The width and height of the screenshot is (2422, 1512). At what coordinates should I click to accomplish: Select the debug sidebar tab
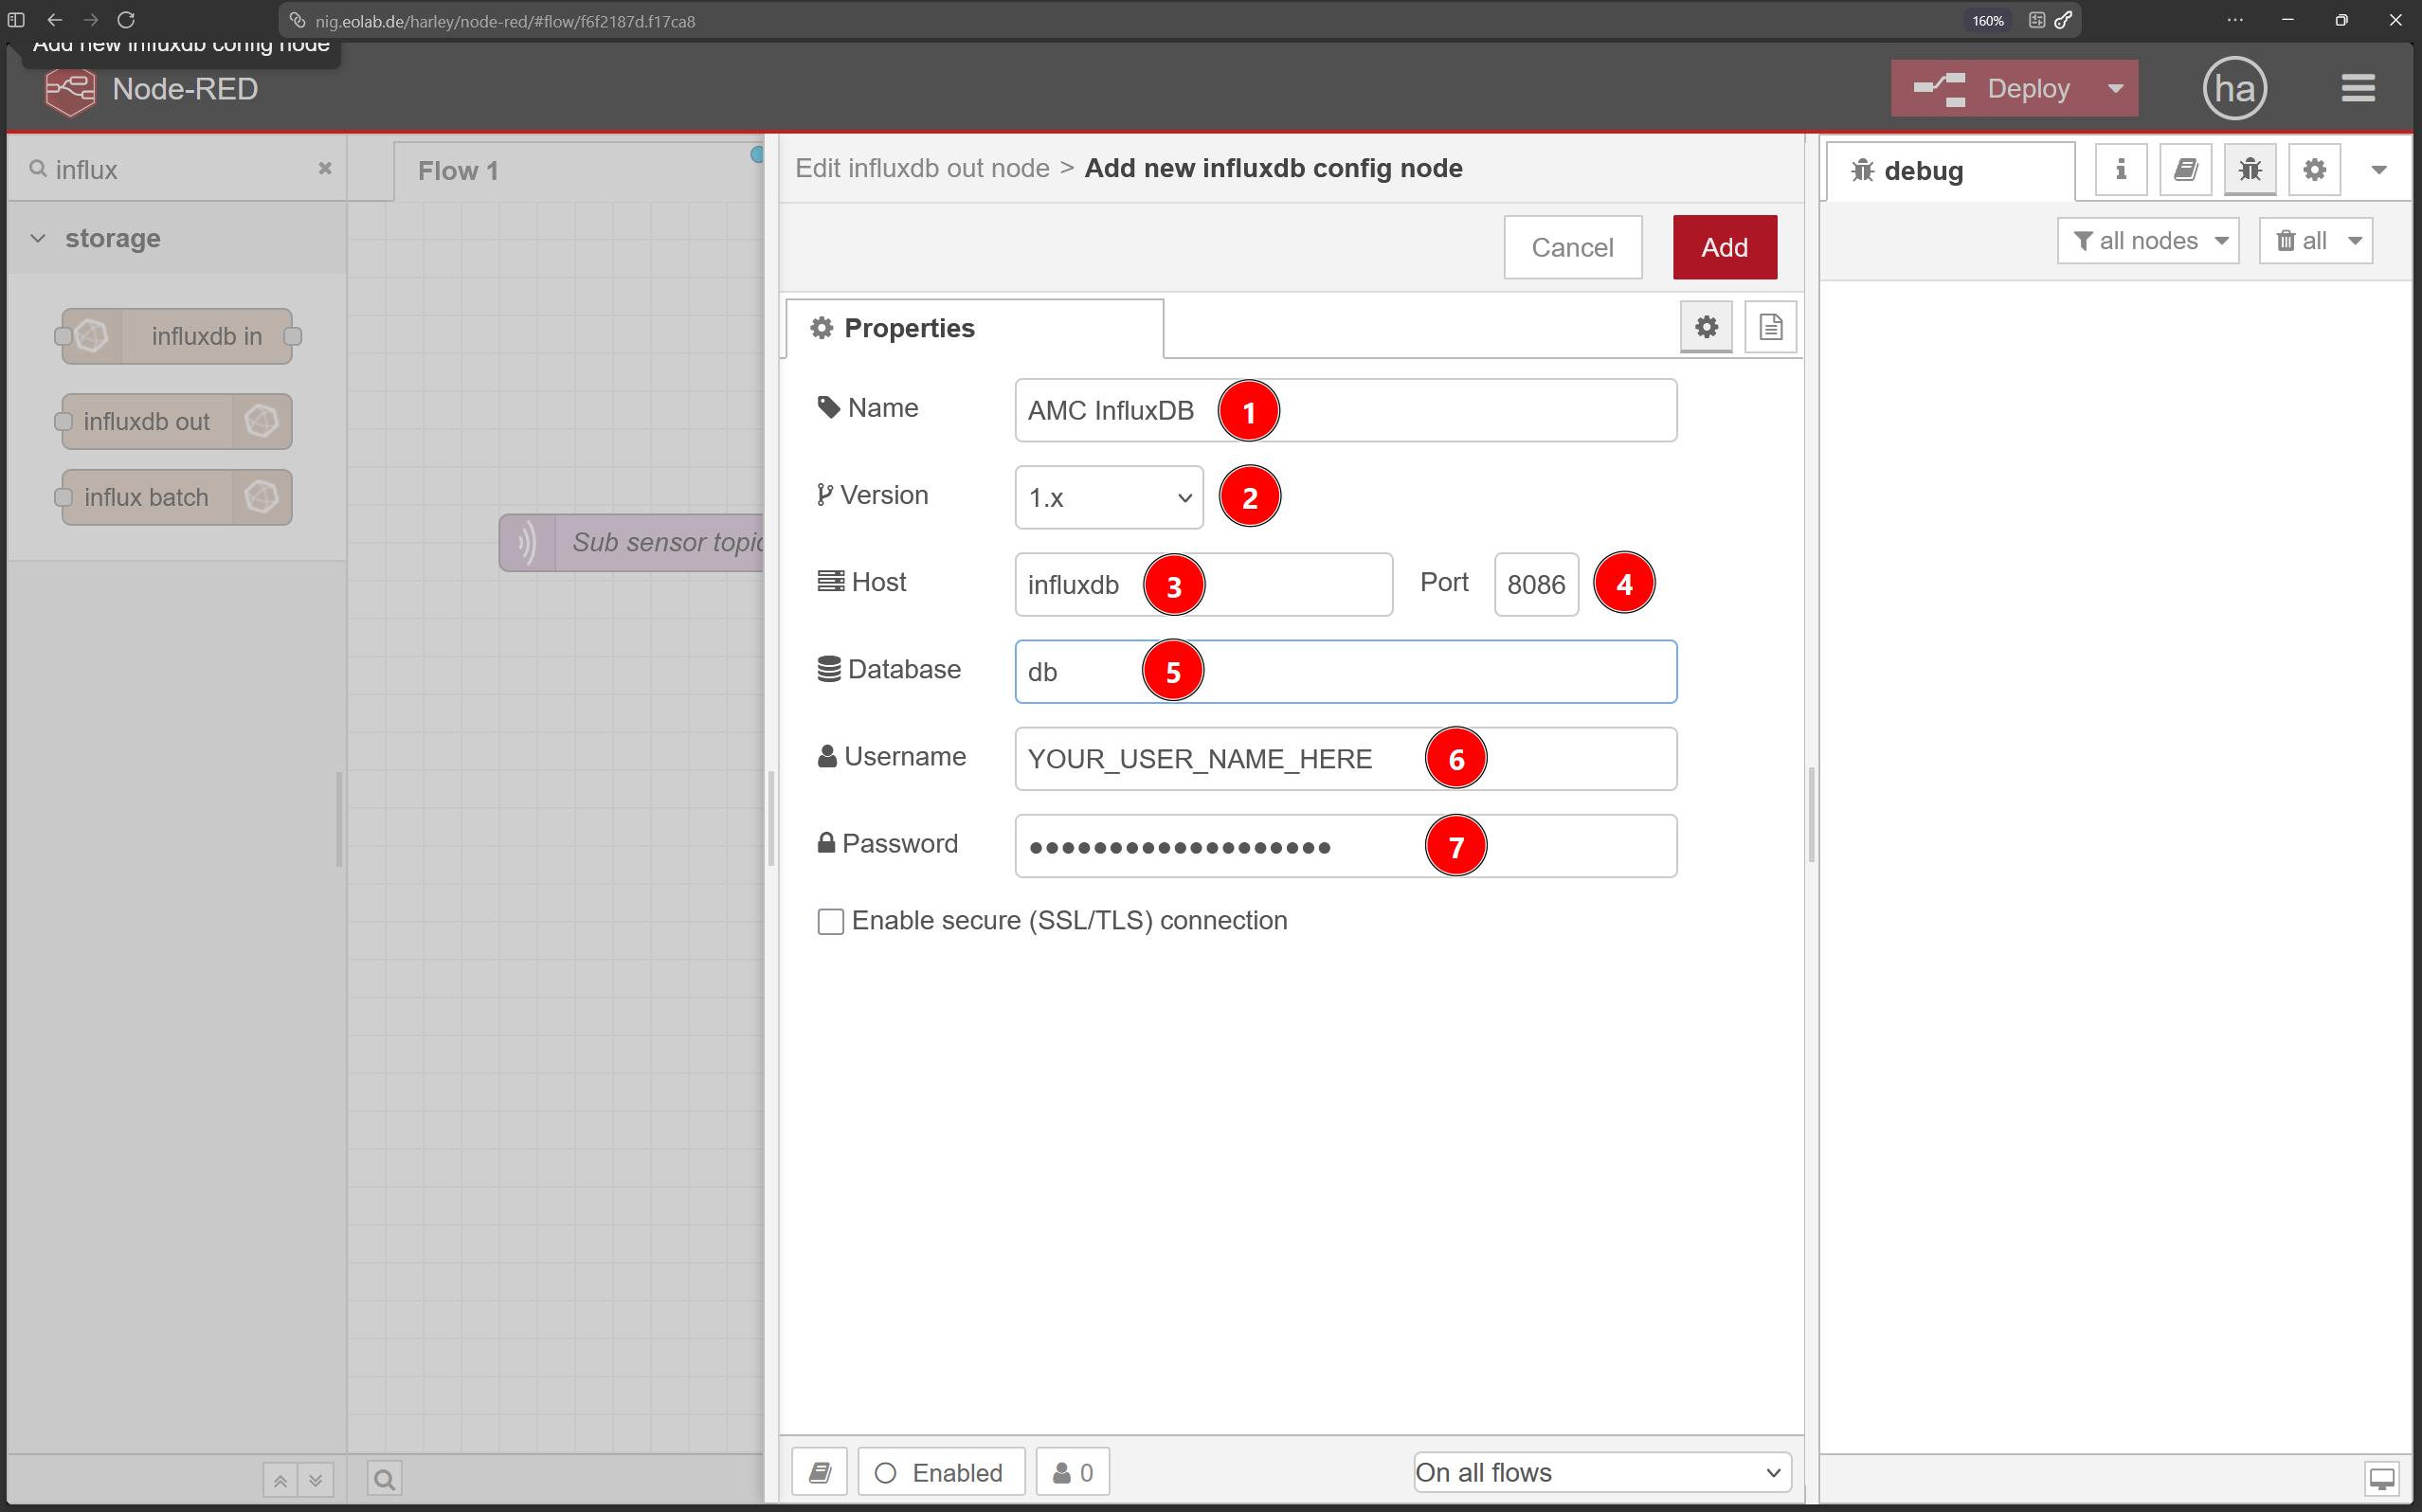[x=1950, y=171]
